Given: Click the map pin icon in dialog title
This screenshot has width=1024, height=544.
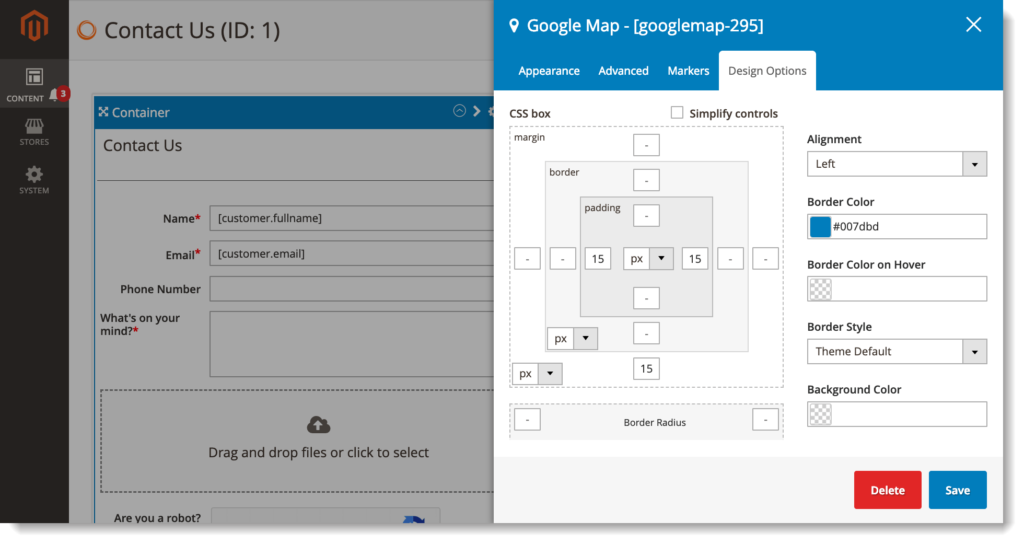Looking at the screenshot, I should coord(514,25).
